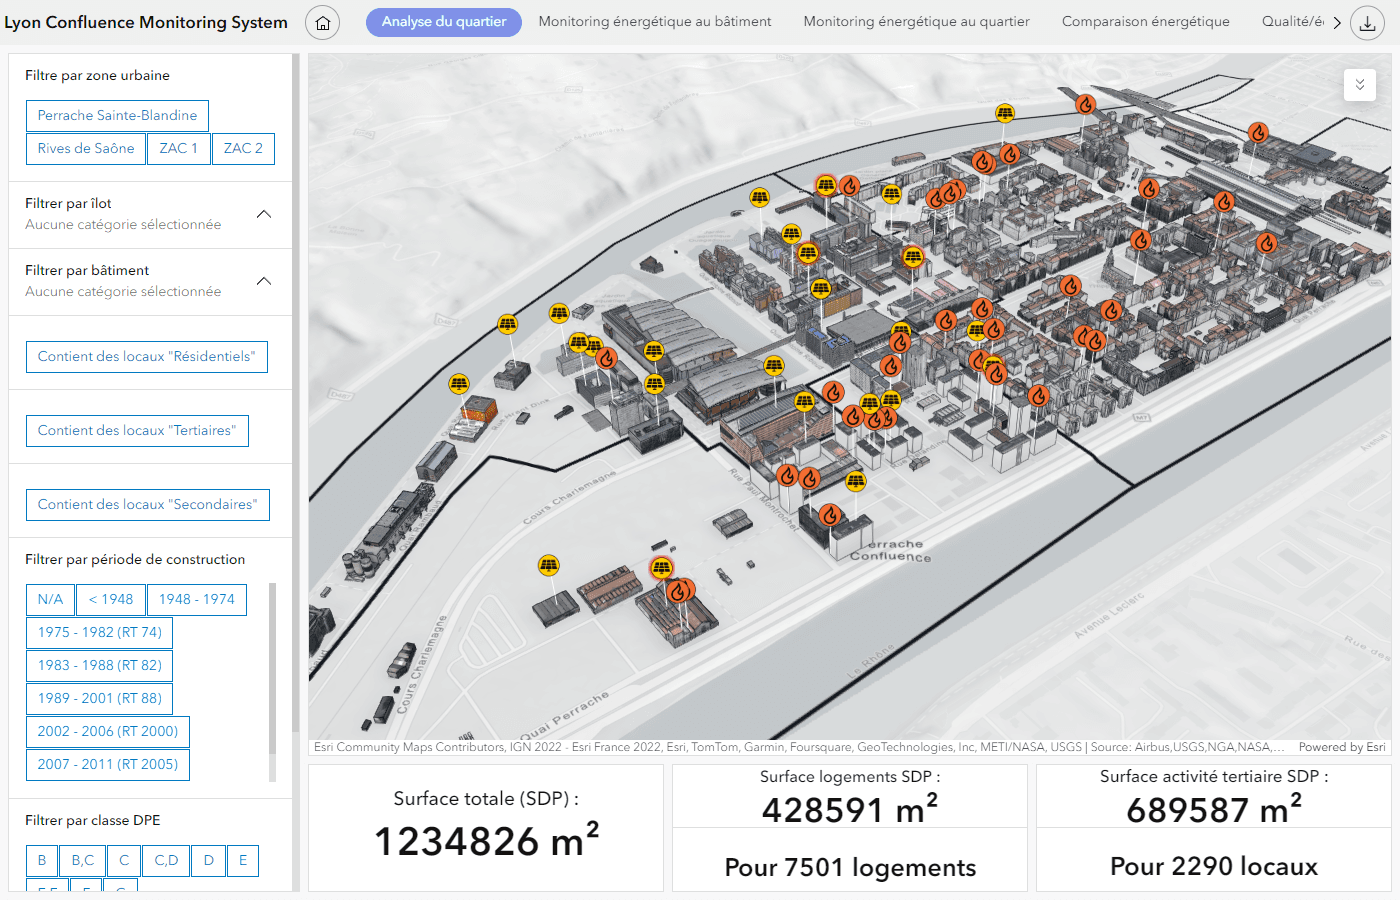Click Contient des locaux "Tertiaires" button
Image resolution: width=1400 pixels, height=900 pixels.
[137, 430]
